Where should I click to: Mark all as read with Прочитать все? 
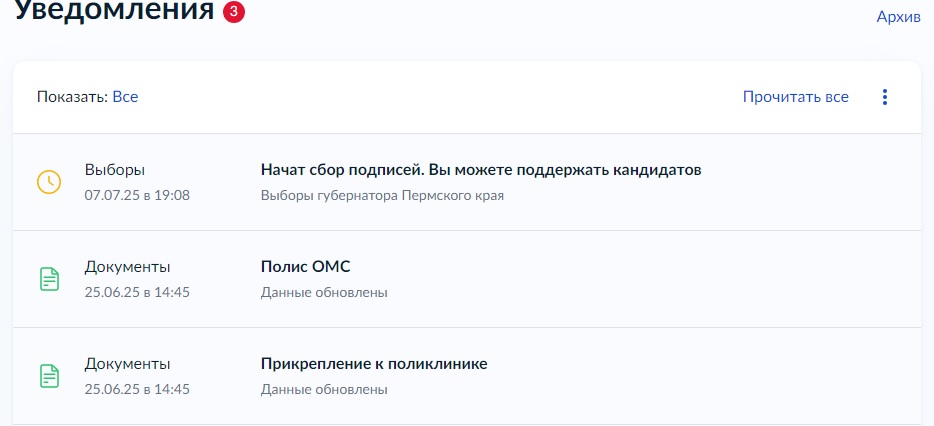click(x=795, y=97)
